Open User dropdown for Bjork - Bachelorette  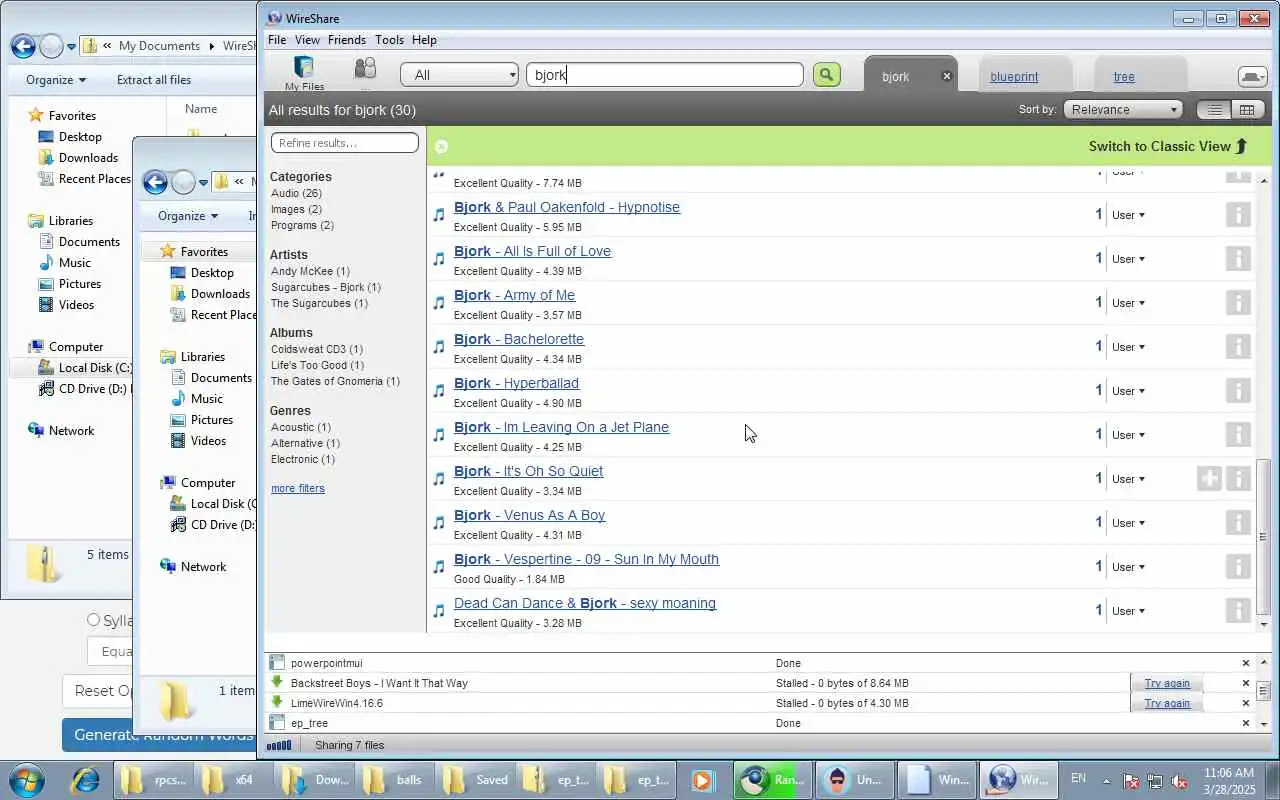(x=1128, y=347)
